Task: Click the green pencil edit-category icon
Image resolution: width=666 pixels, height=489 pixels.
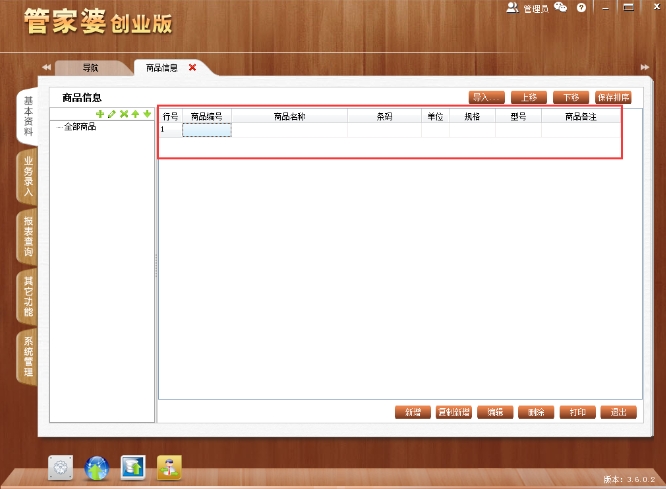Action: (112, 114)
